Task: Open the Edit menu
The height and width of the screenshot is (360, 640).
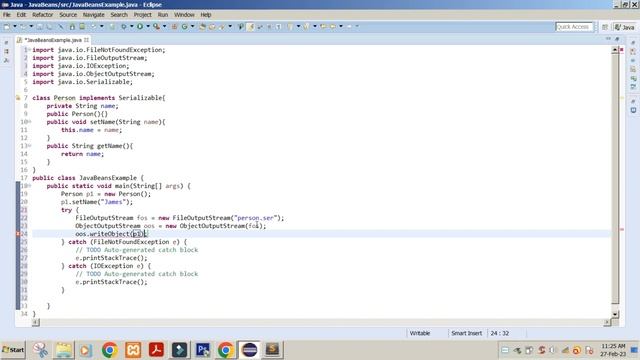Action: [21, 15]
